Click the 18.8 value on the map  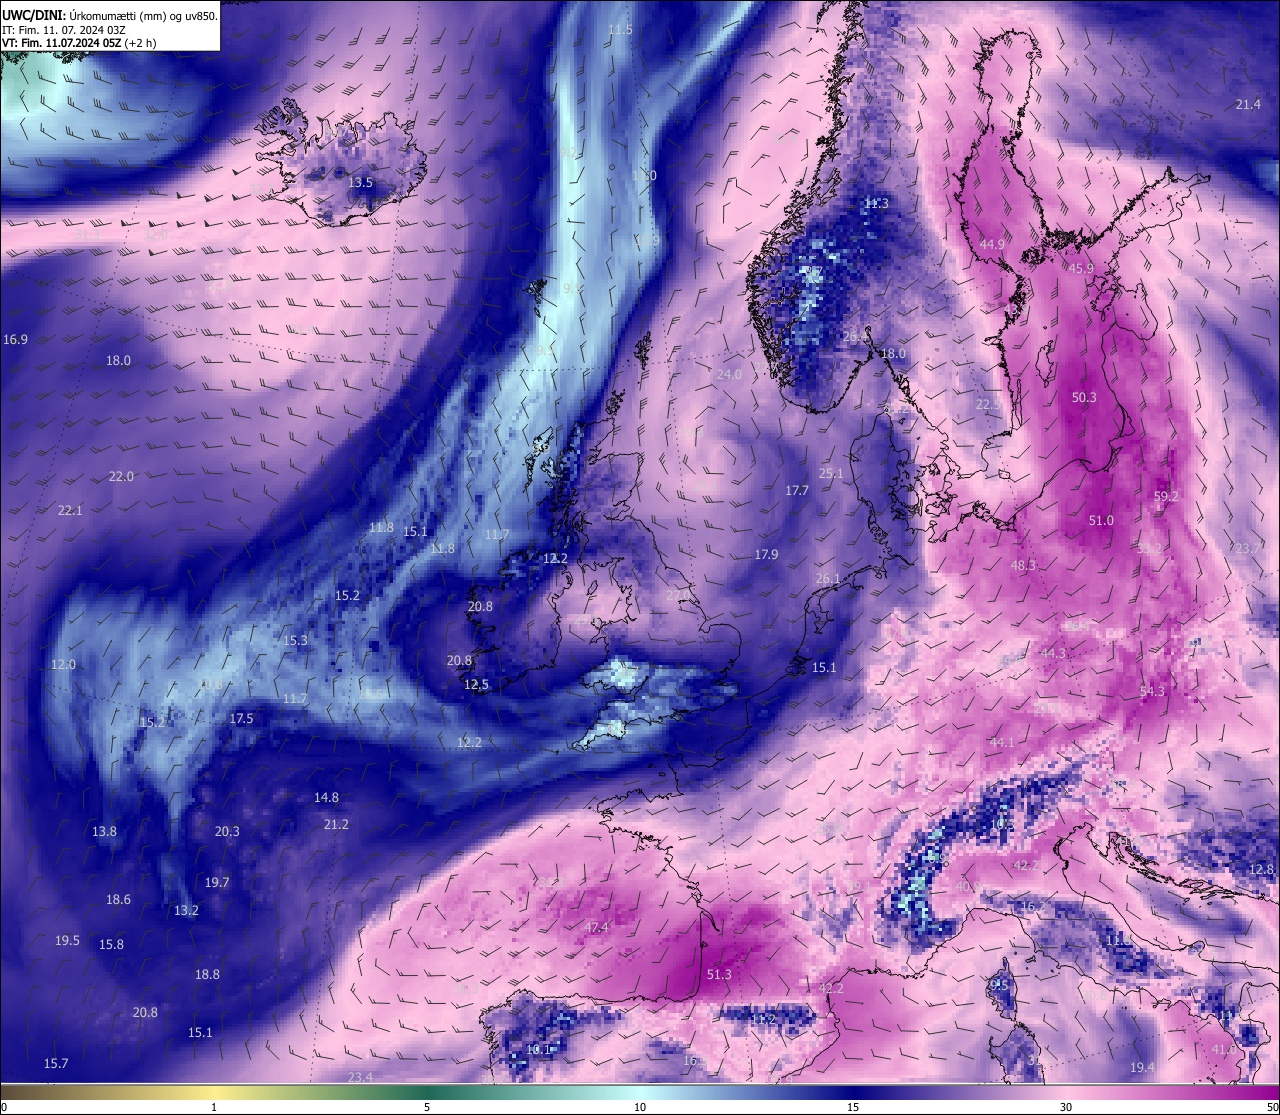pyautogui.click(x=207, y=975)
